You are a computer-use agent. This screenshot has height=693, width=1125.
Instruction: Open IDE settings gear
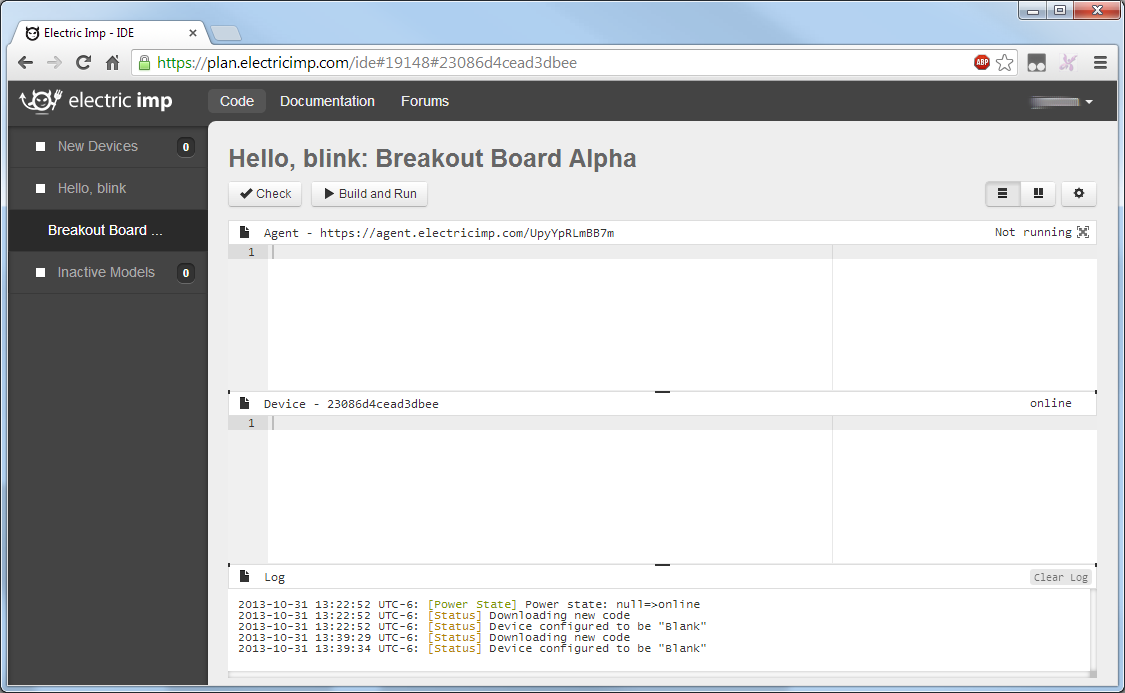coord(1078,194)
